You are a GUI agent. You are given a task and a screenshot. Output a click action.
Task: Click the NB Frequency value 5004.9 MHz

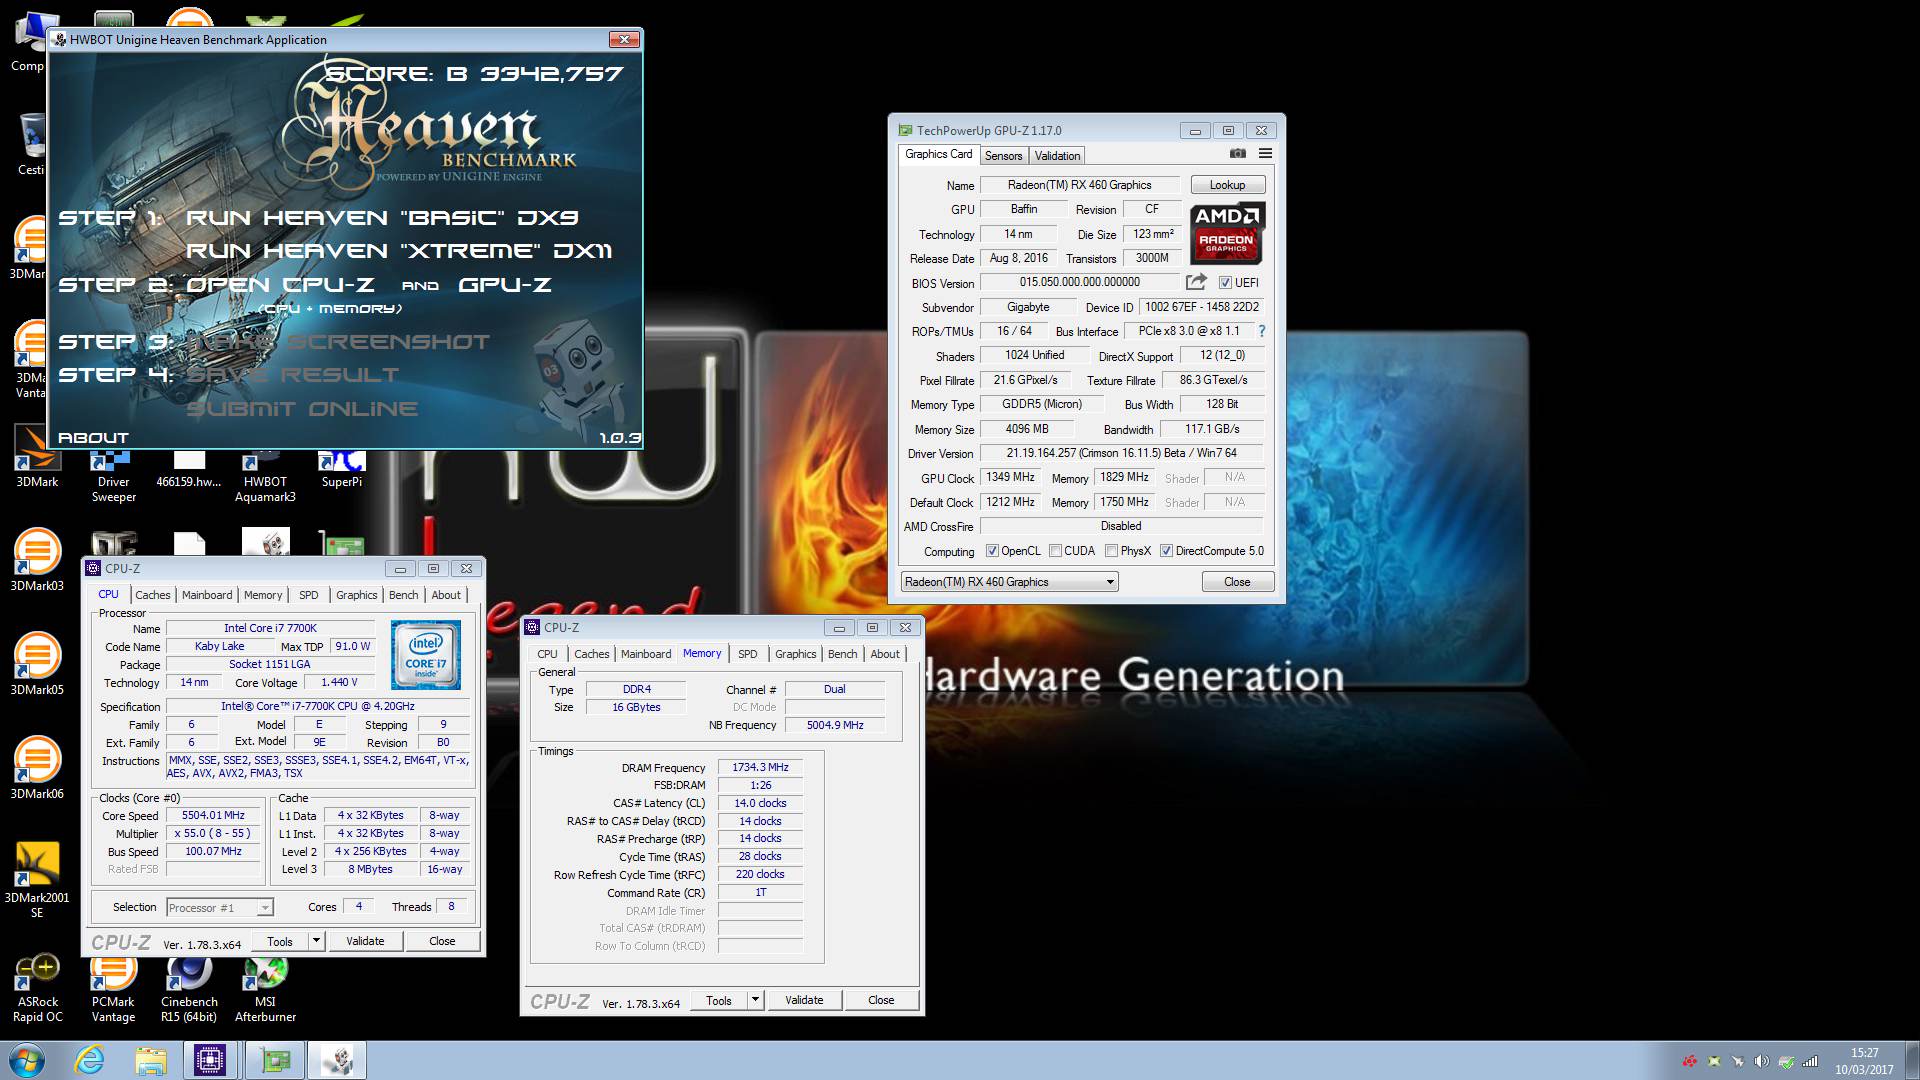(x=835, y=725)
